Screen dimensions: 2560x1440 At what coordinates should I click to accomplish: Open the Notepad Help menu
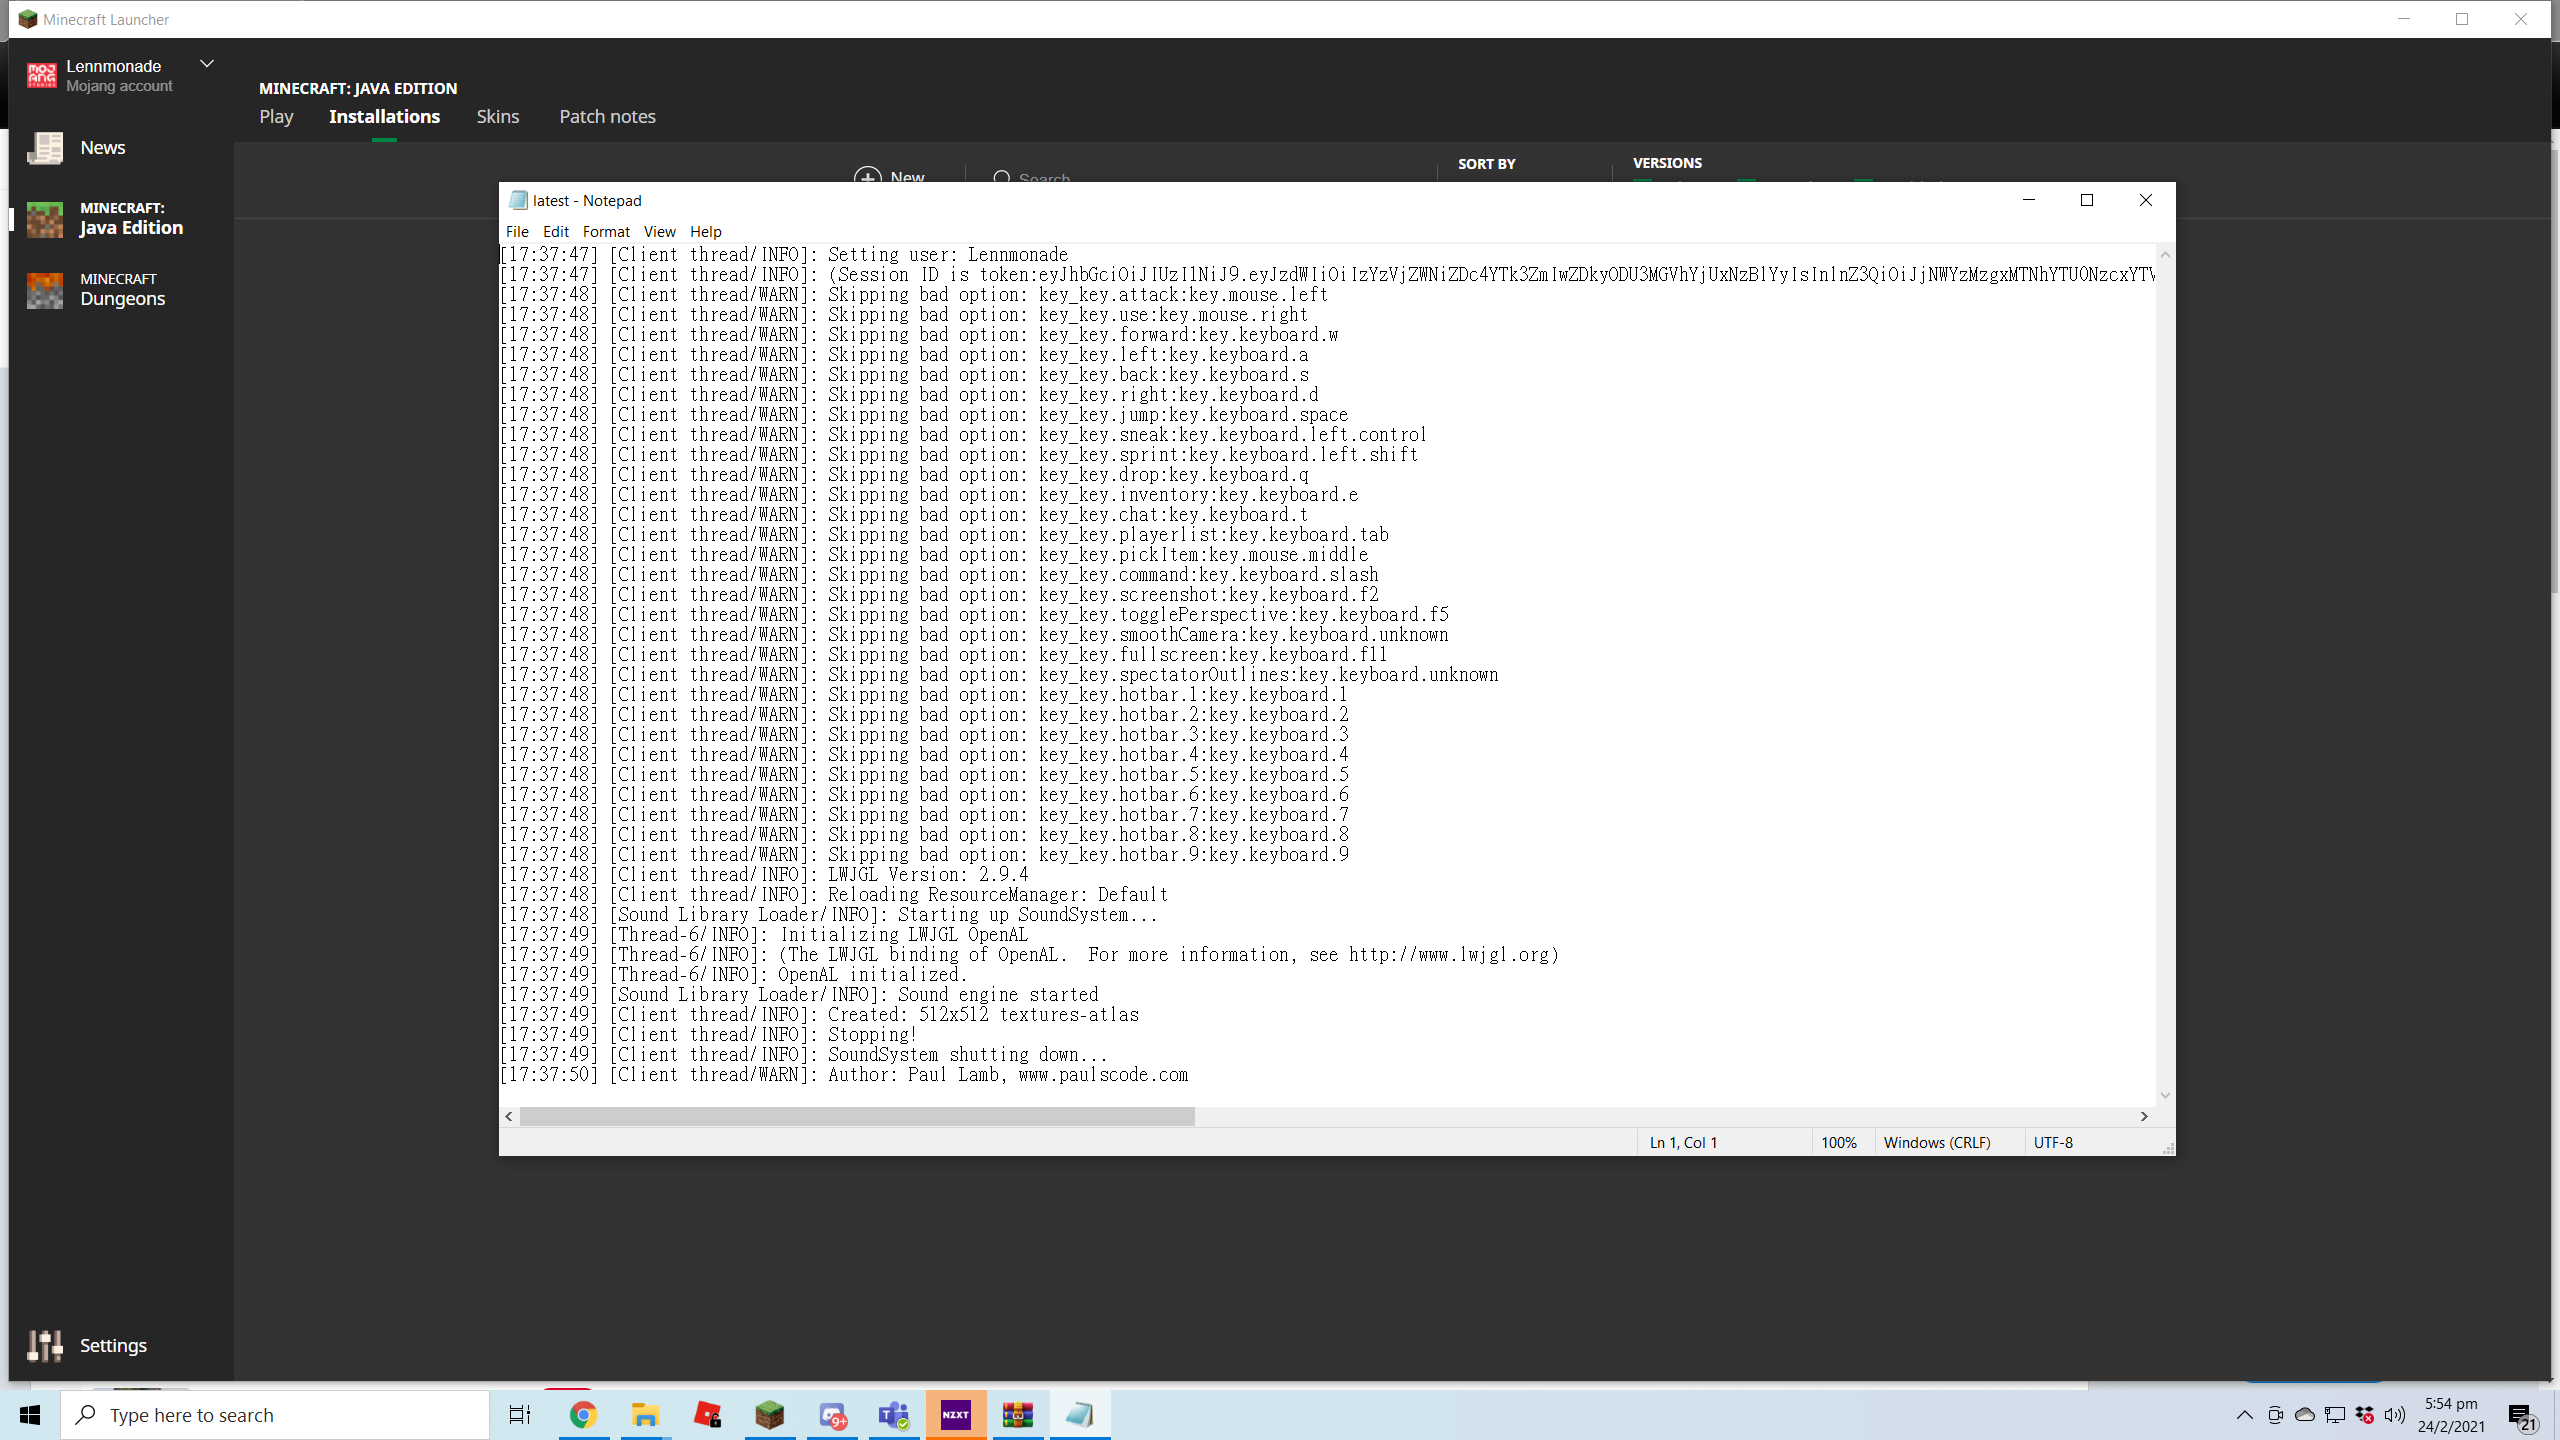pos(705,231)
